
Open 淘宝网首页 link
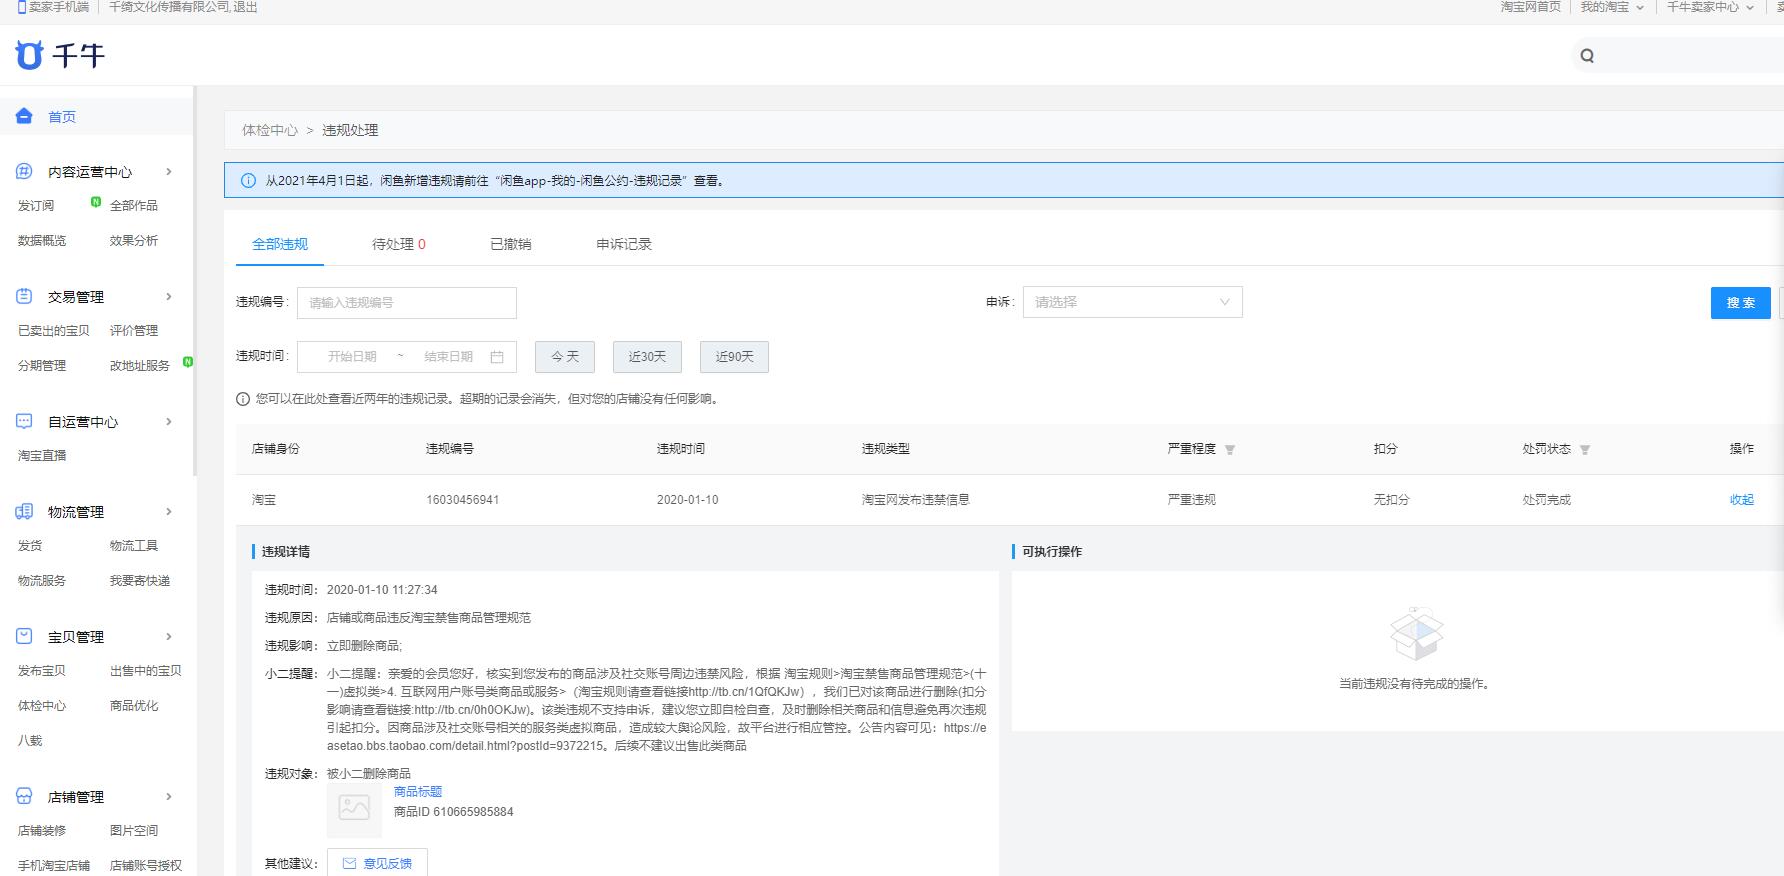point(1531,7)
